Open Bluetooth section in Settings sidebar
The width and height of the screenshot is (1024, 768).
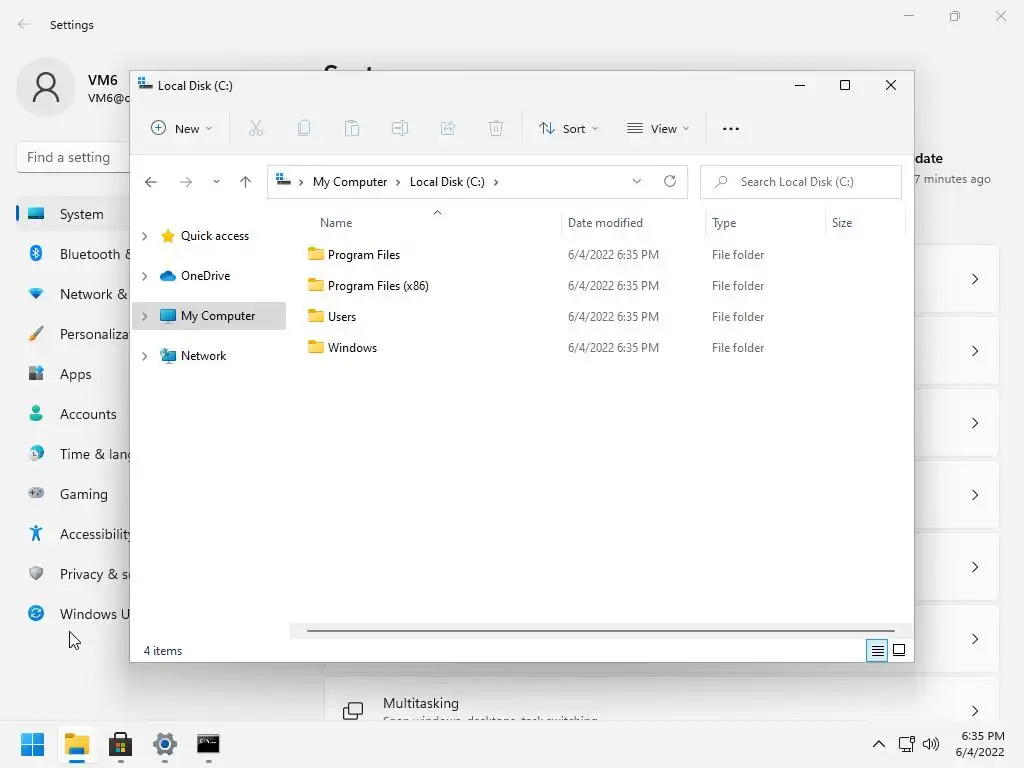[x=72, y=254]
